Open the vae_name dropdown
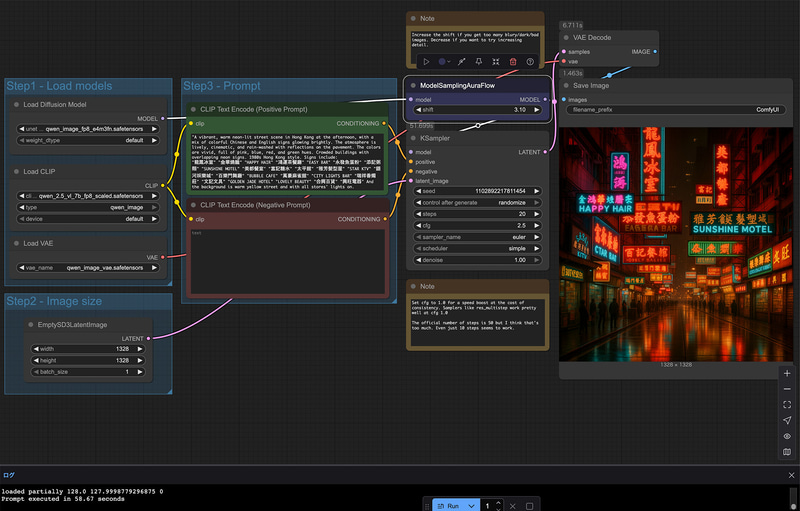Image resolution: width=800 pixels, height=511 pixels. [88, 268]
